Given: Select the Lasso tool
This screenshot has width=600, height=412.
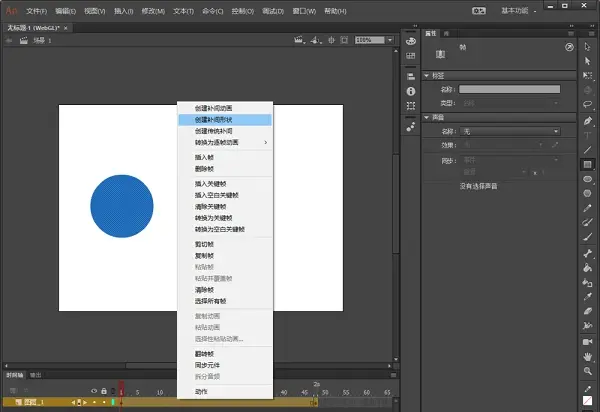Looking at the screenshot, I should click(588, 105).
